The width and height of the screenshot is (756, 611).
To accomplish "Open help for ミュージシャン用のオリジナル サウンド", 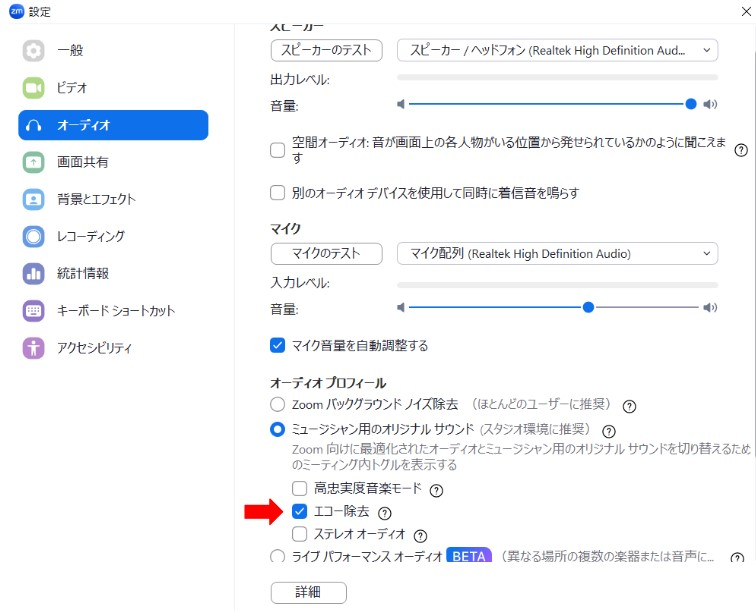I will 609,431.
